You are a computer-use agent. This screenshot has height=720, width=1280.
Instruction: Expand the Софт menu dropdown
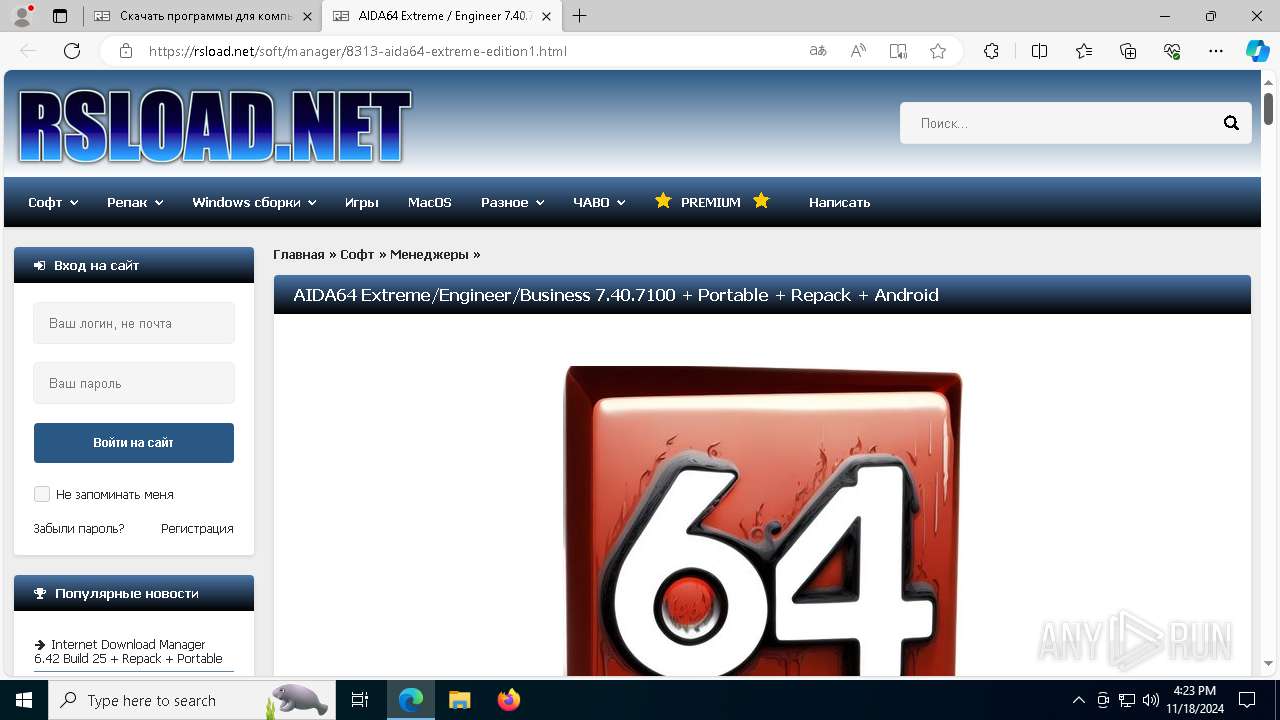53,202
